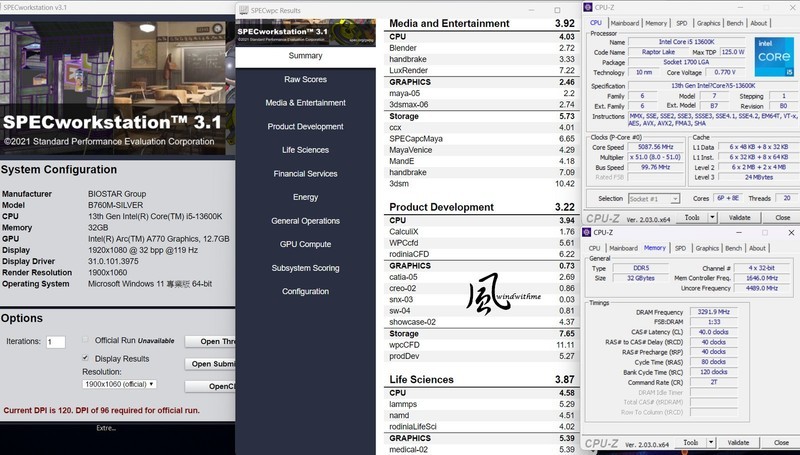Go to Subsystem Scoring in the results sidebar
This screenshot has height=455, width=800.
click(305, 268)
